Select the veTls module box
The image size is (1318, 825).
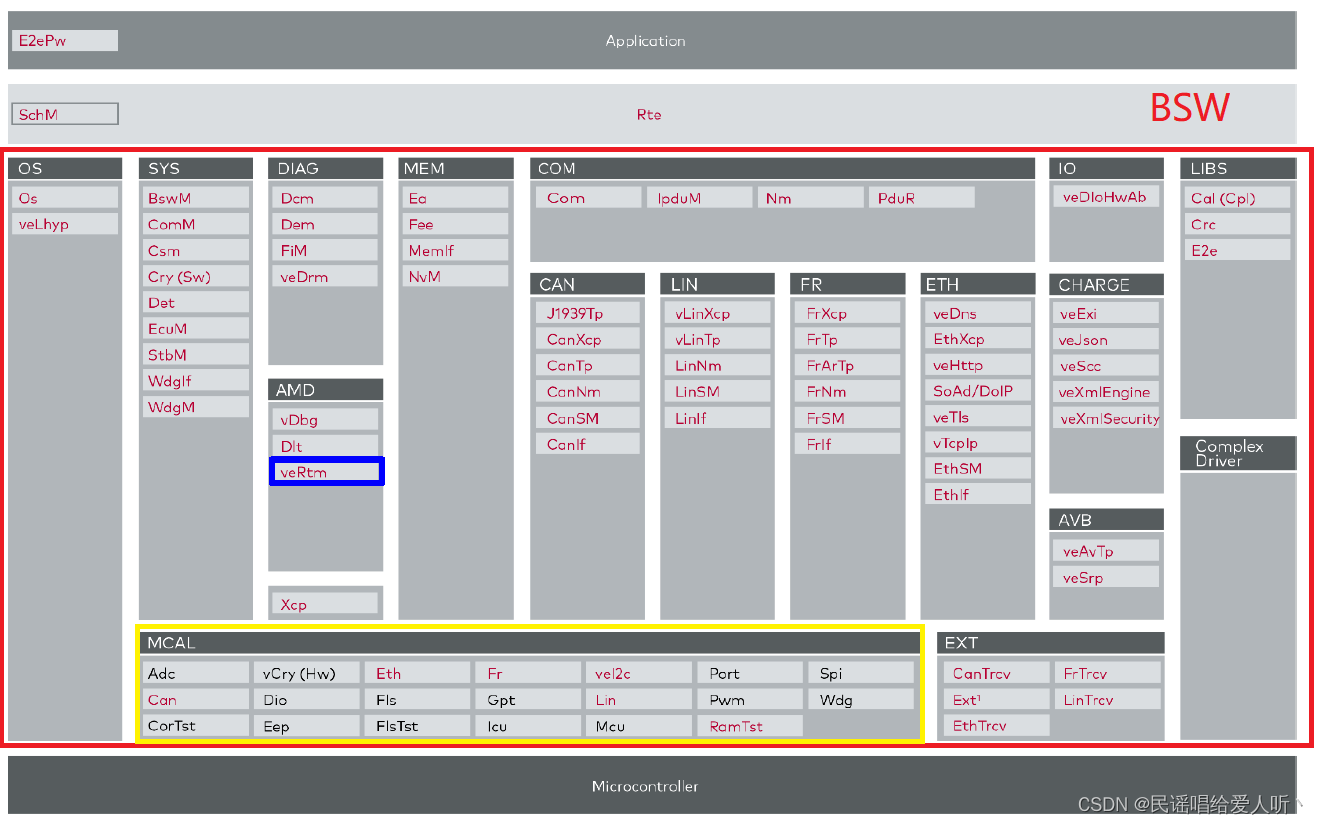(978, 417)
